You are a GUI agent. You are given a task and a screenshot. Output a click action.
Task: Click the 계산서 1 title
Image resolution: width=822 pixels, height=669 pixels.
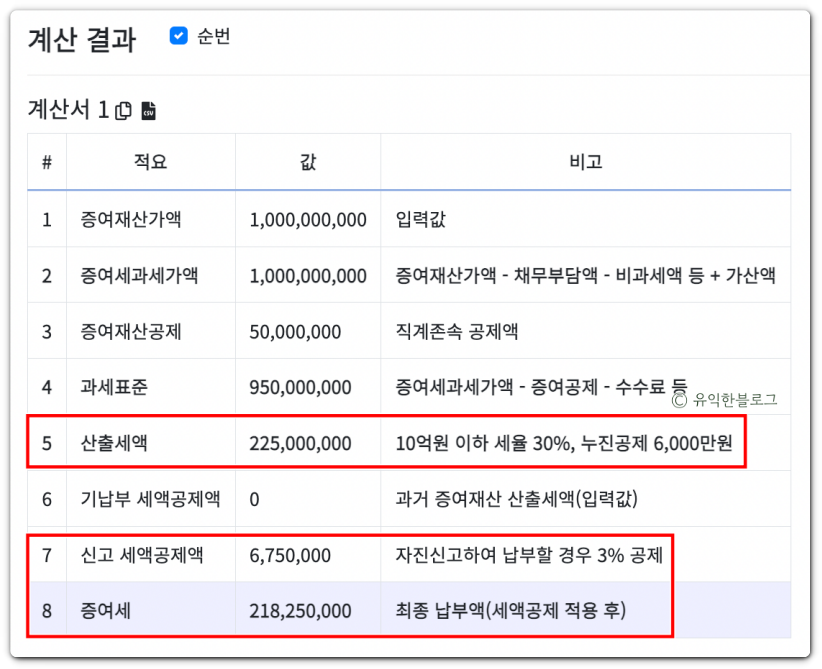(x=69, y=110)
